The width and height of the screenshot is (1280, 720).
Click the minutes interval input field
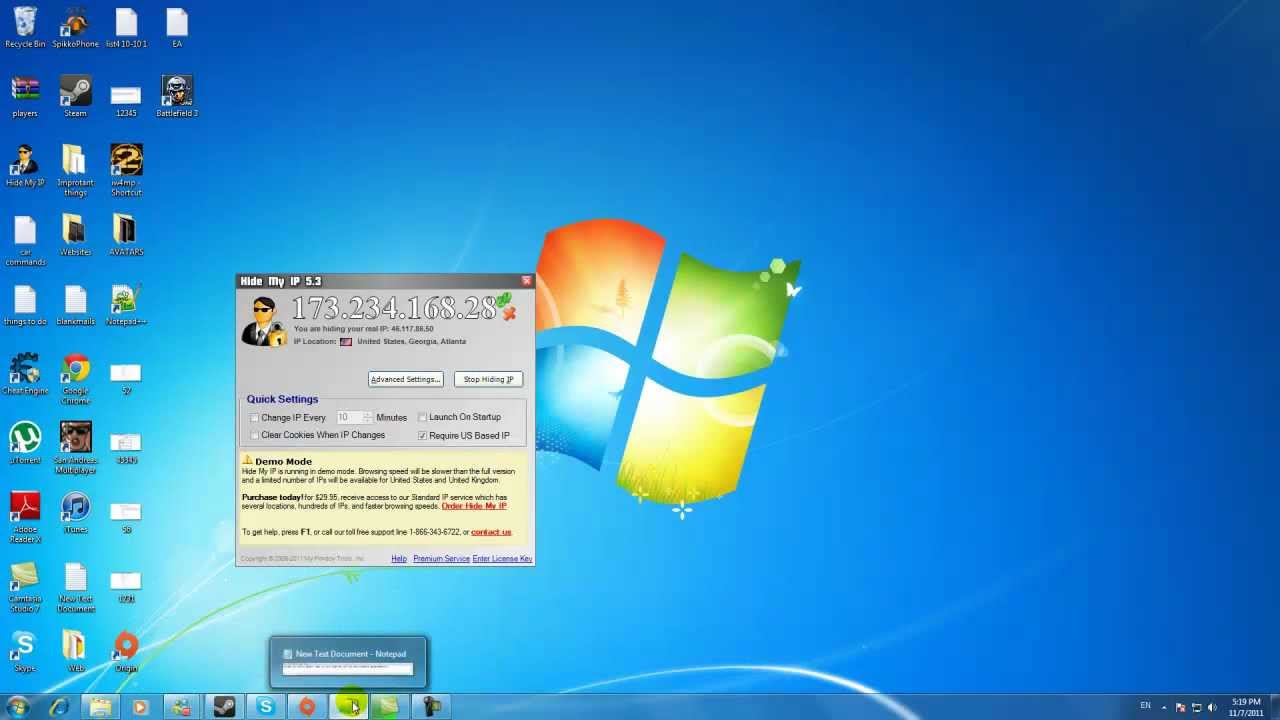coord(349,418)
